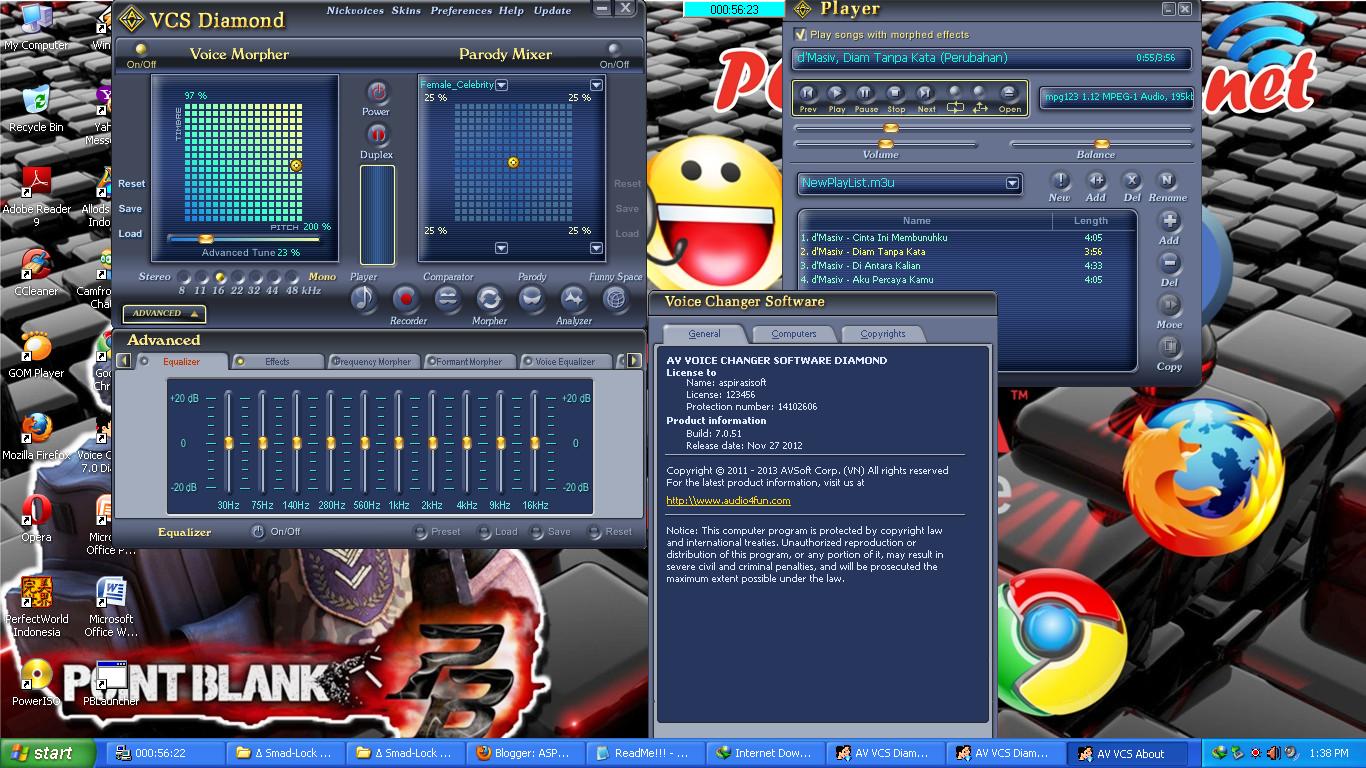Click the Play button in Player
Screen dimensions: 1366x768
[836, 93]
